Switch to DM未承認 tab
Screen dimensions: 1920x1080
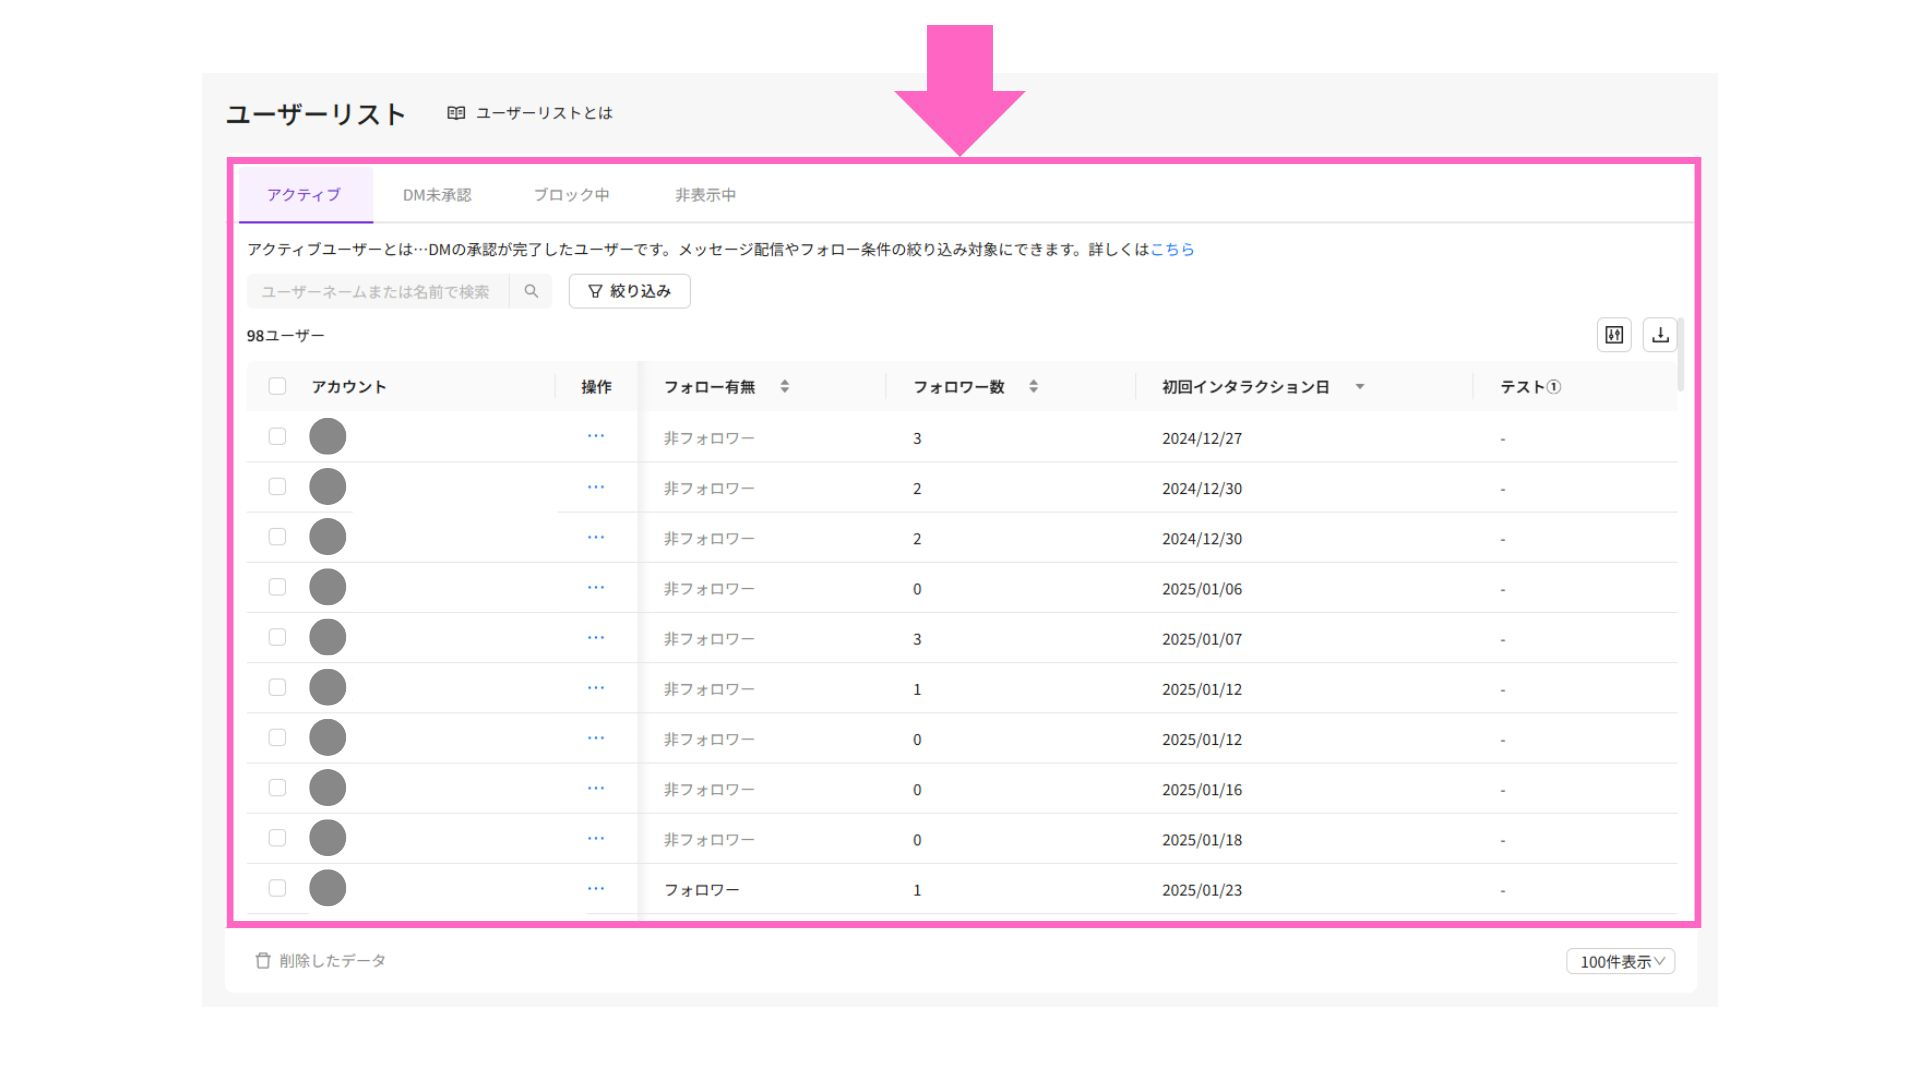point(437,195)
